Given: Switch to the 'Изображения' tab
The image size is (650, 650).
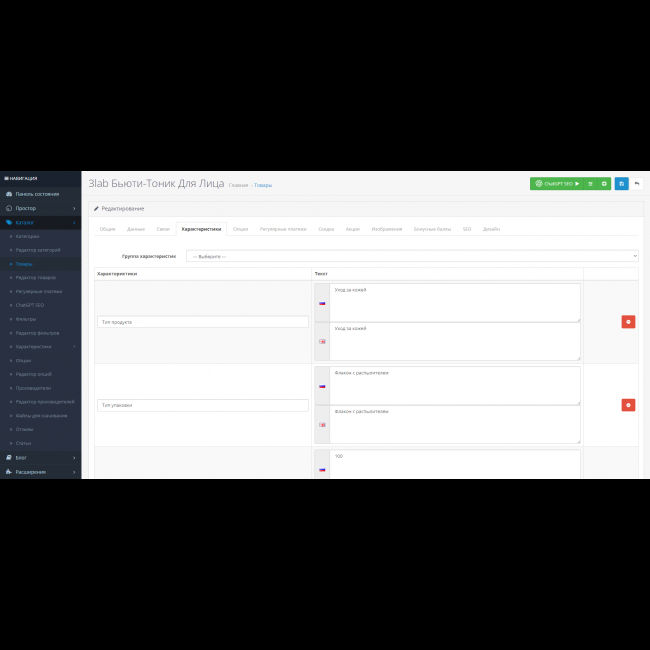Looking at the screenshot, I should tap(387, 229).
